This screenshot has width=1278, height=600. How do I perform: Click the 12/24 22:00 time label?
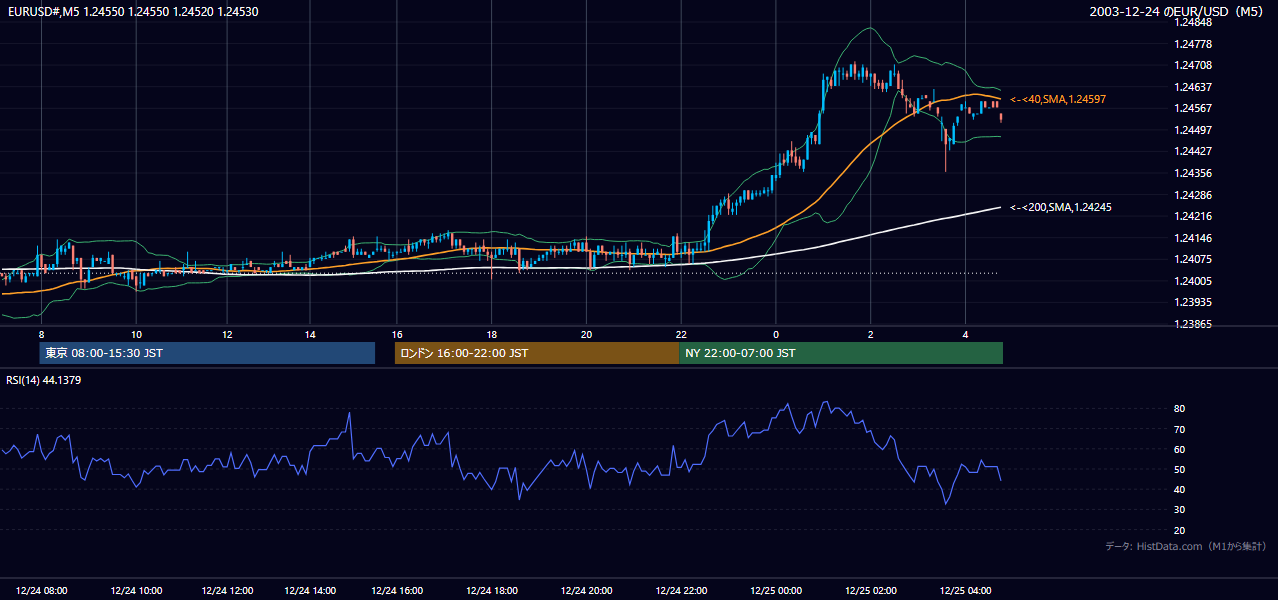(x=681, y=590)
